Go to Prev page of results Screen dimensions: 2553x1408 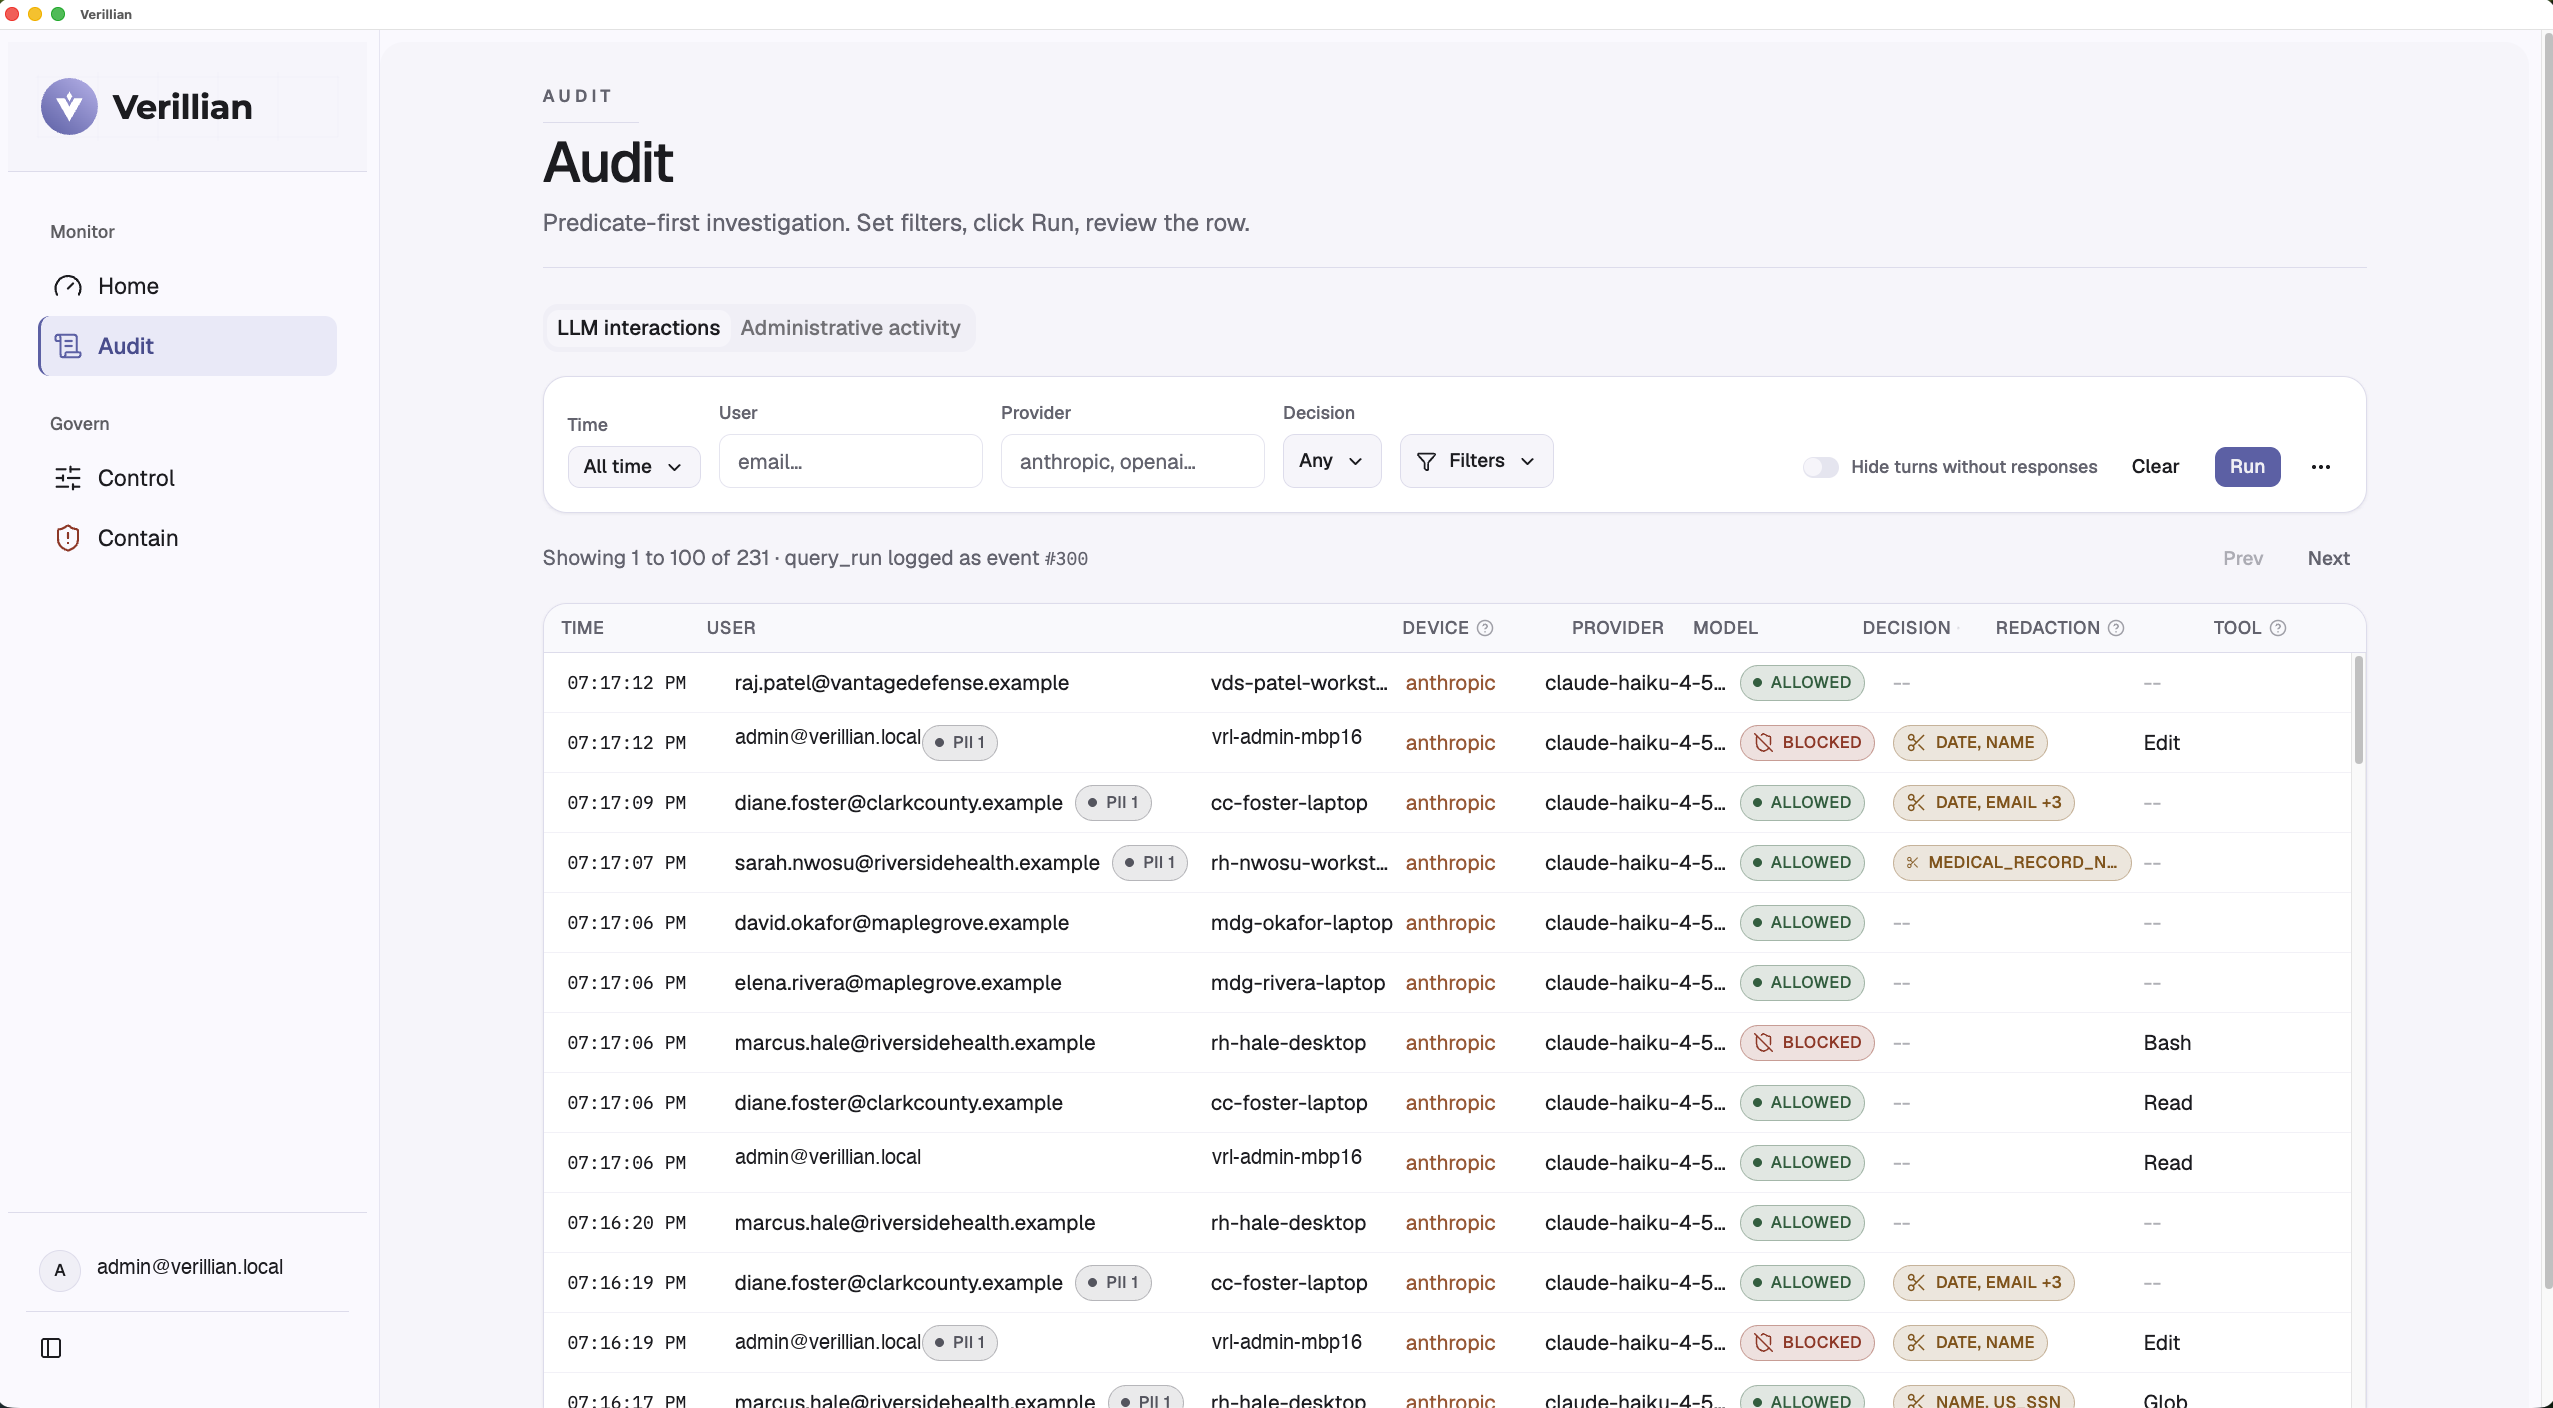2243,558
